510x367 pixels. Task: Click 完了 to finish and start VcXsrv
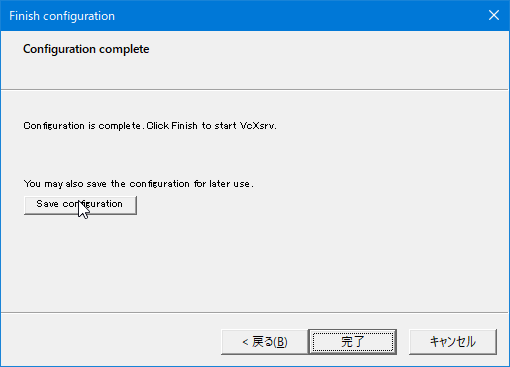tap(353, 342)
